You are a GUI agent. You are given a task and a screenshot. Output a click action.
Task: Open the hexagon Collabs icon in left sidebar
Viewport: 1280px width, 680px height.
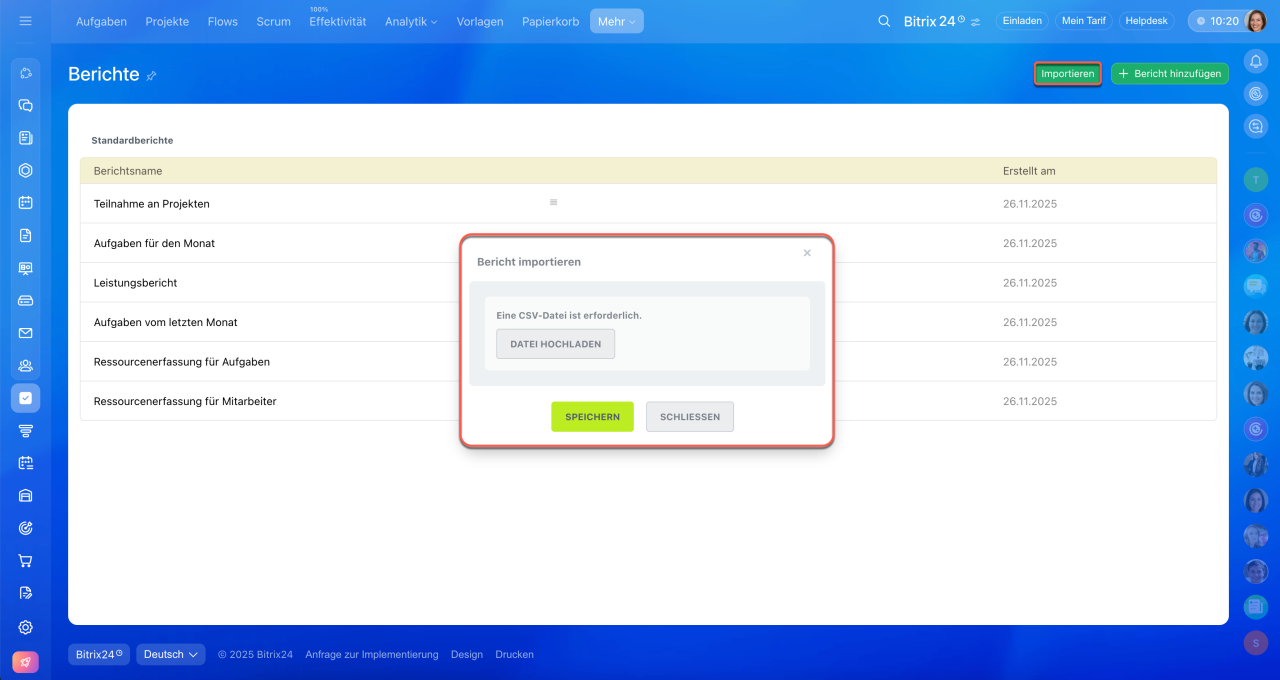[x=26, y=170]
